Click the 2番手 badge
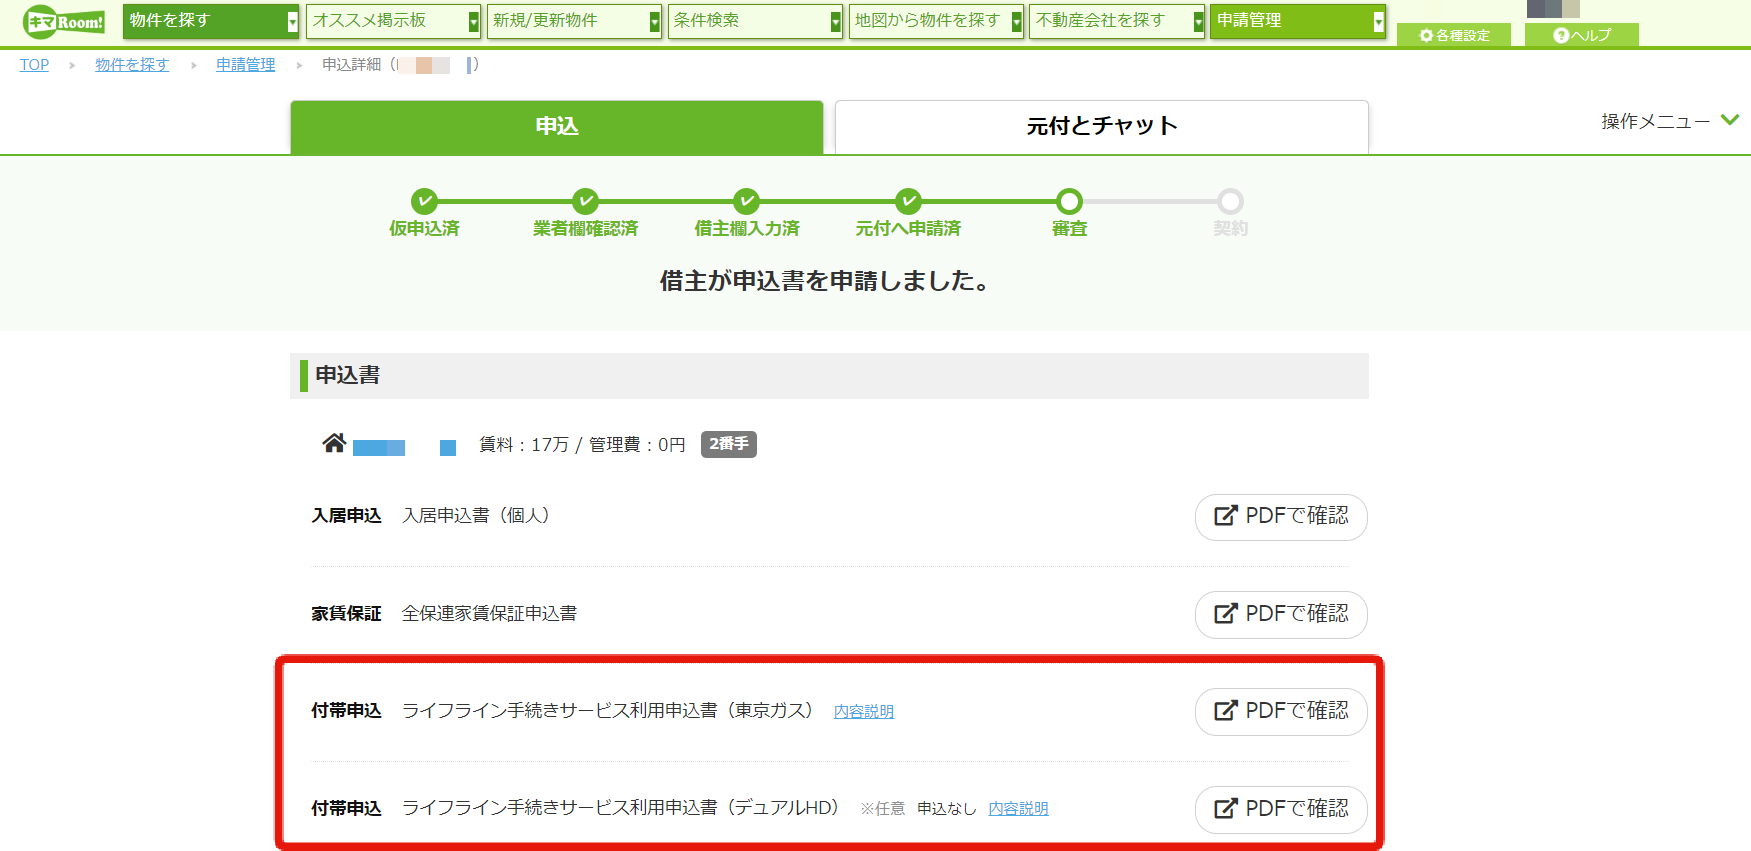The height and width of the screenshot is (851, 1751). click(729, 444)
